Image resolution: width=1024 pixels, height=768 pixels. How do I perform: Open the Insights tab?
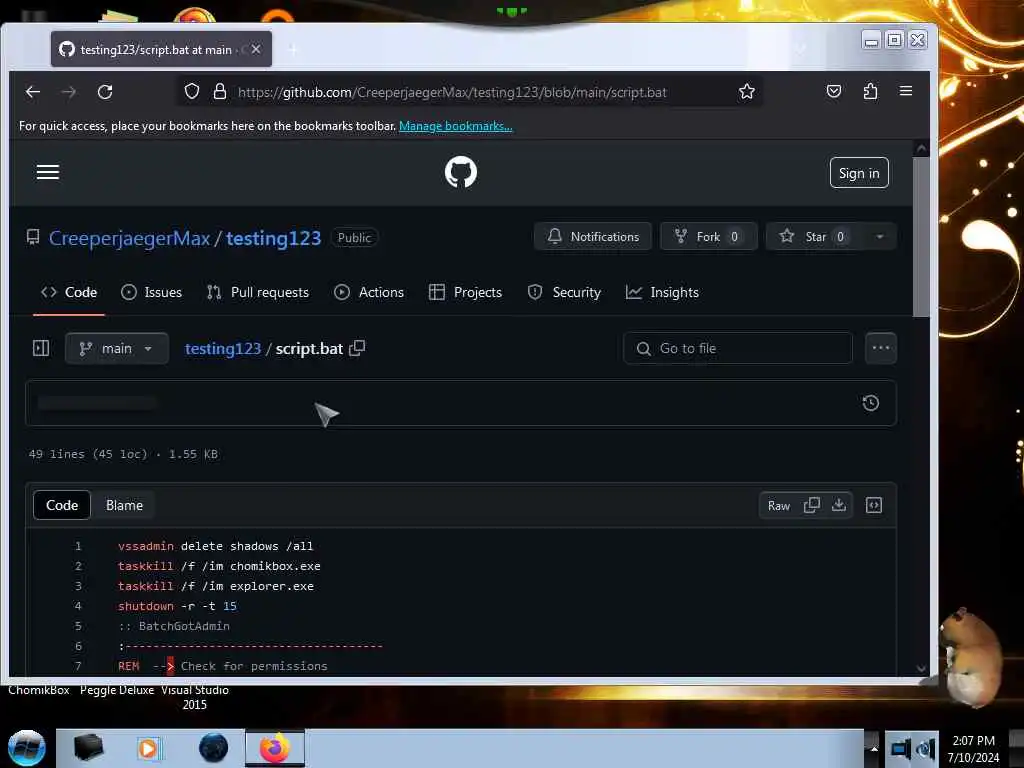point(662,292)
